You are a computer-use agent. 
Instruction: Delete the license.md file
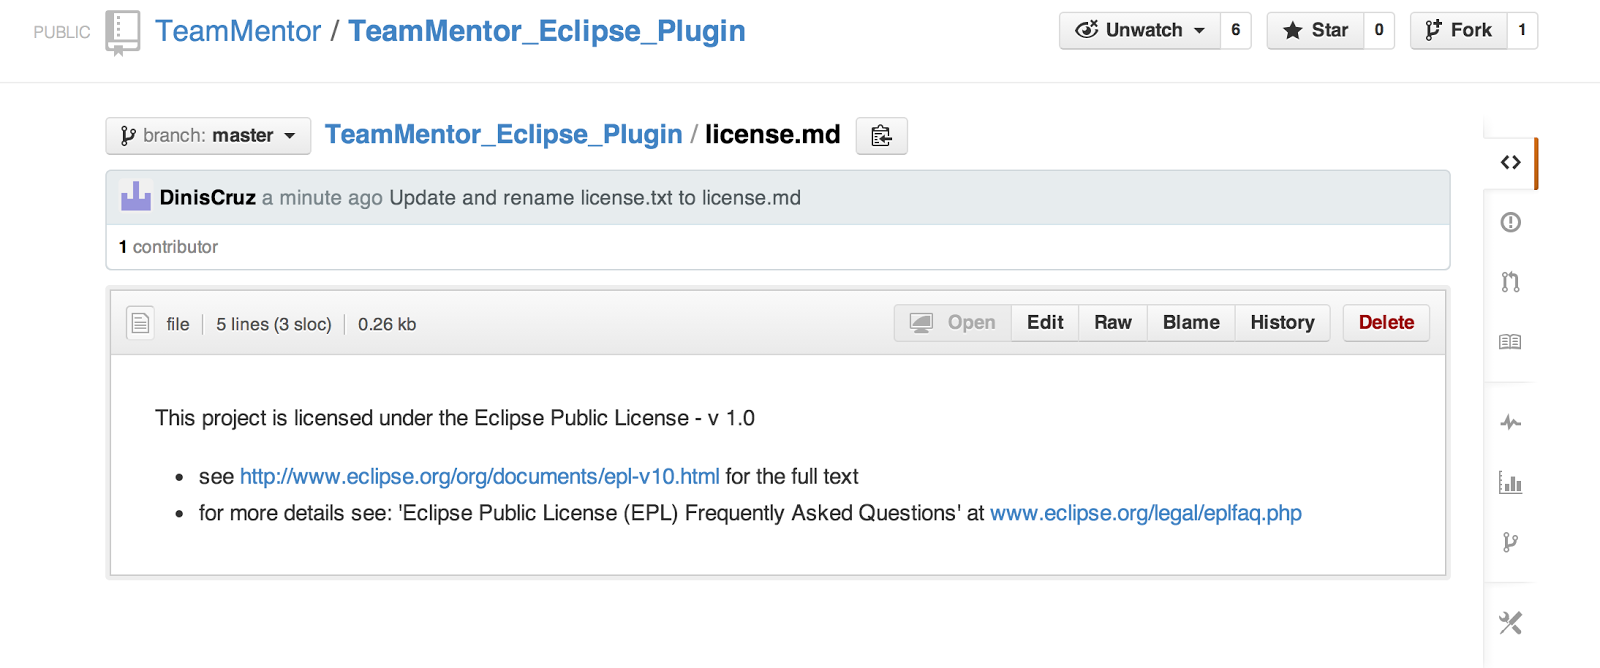click(1386, 323)
